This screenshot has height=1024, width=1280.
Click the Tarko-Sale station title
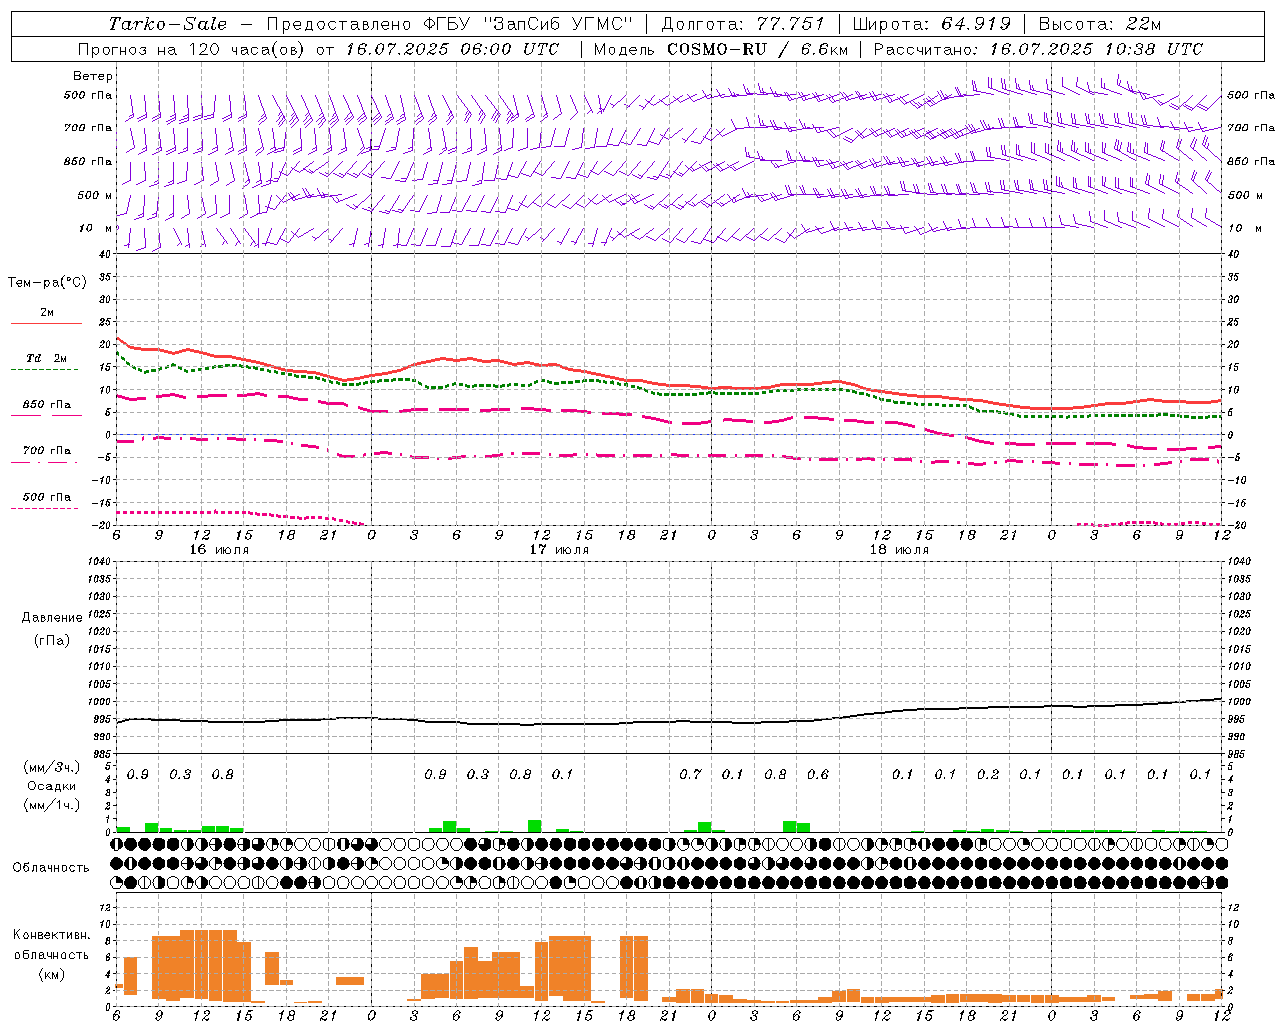click(x=168, y=24)
